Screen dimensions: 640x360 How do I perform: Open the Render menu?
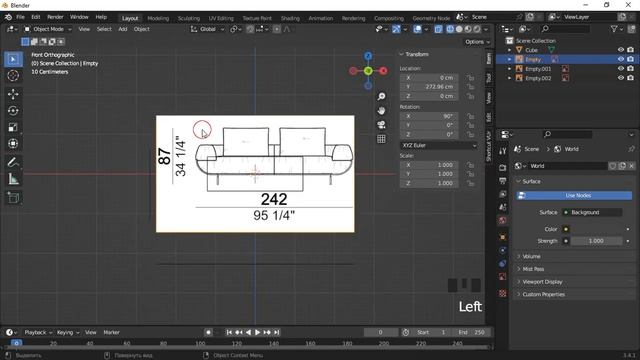[55, 17]
